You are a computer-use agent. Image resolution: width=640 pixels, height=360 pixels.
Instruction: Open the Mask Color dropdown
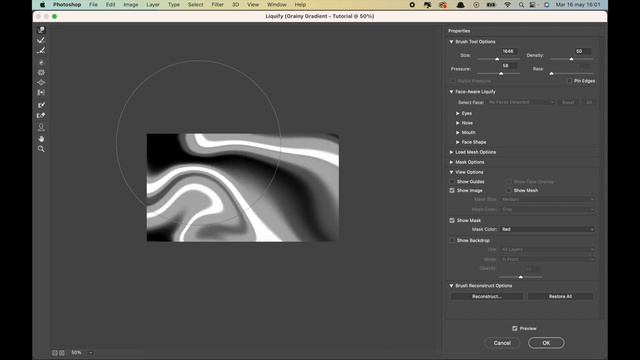click(x=547, y=229)
